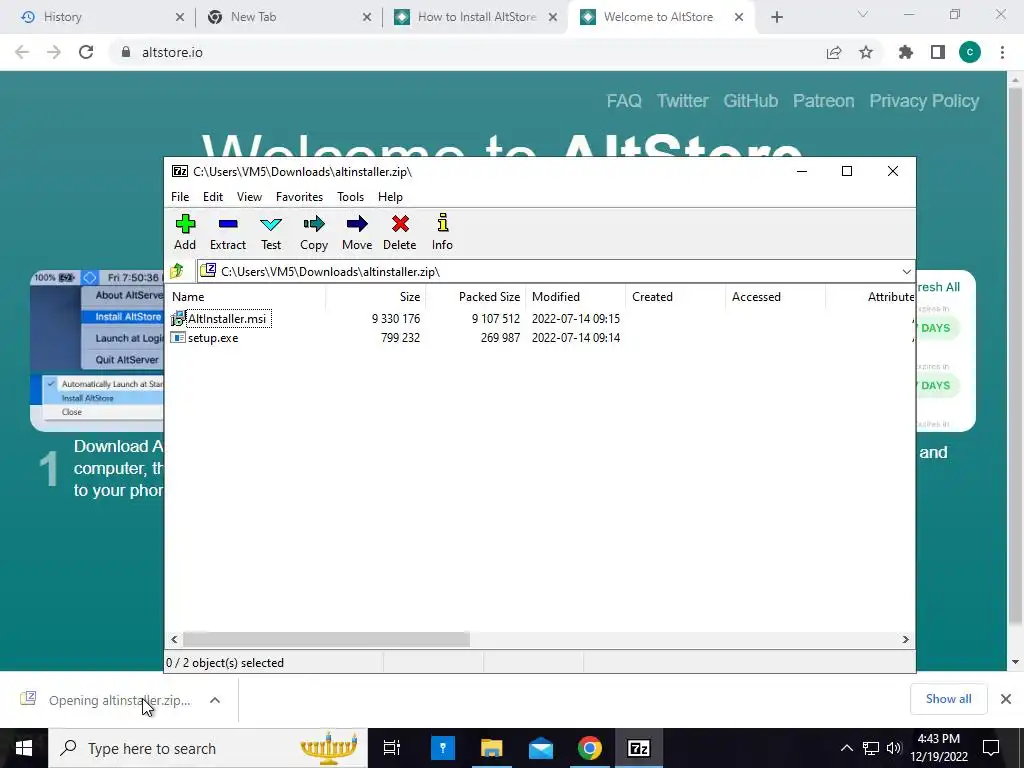This screenshot has height=768, width=1024.
Task: Open the Chrome profile avatar
Action: point(970,52)
